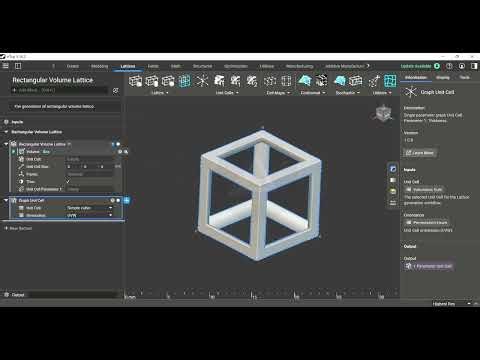Collapse the Rectangular Volume Lattice section header

pyautogui.click(x=6, y=132)
